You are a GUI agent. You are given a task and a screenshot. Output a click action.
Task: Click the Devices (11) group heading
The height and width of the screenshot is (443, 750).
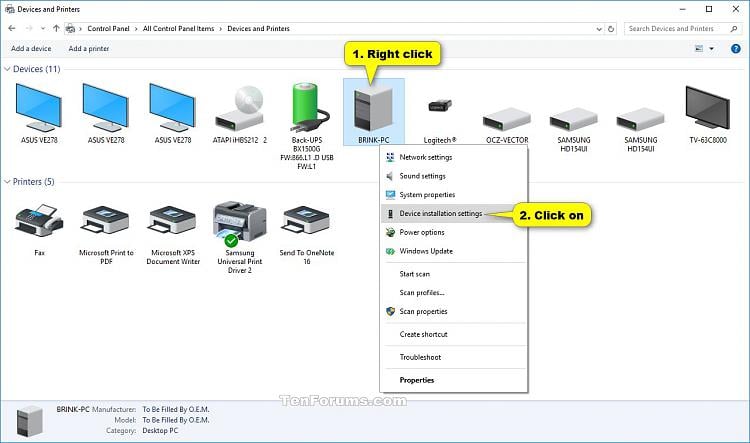[37, 69]
